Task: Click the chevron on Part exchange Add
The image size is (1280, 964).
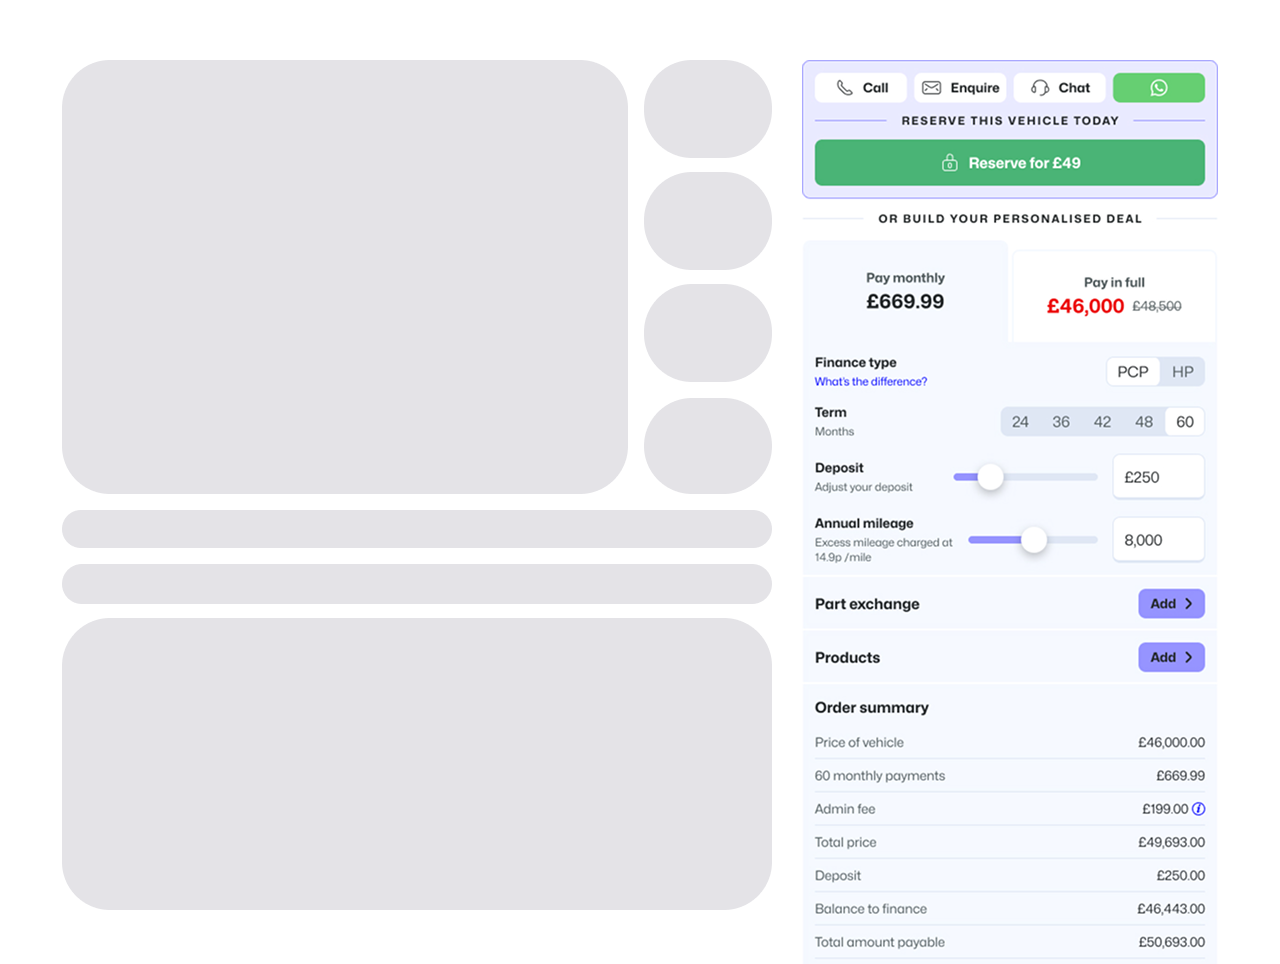Action: click(x=1189, y=604)
